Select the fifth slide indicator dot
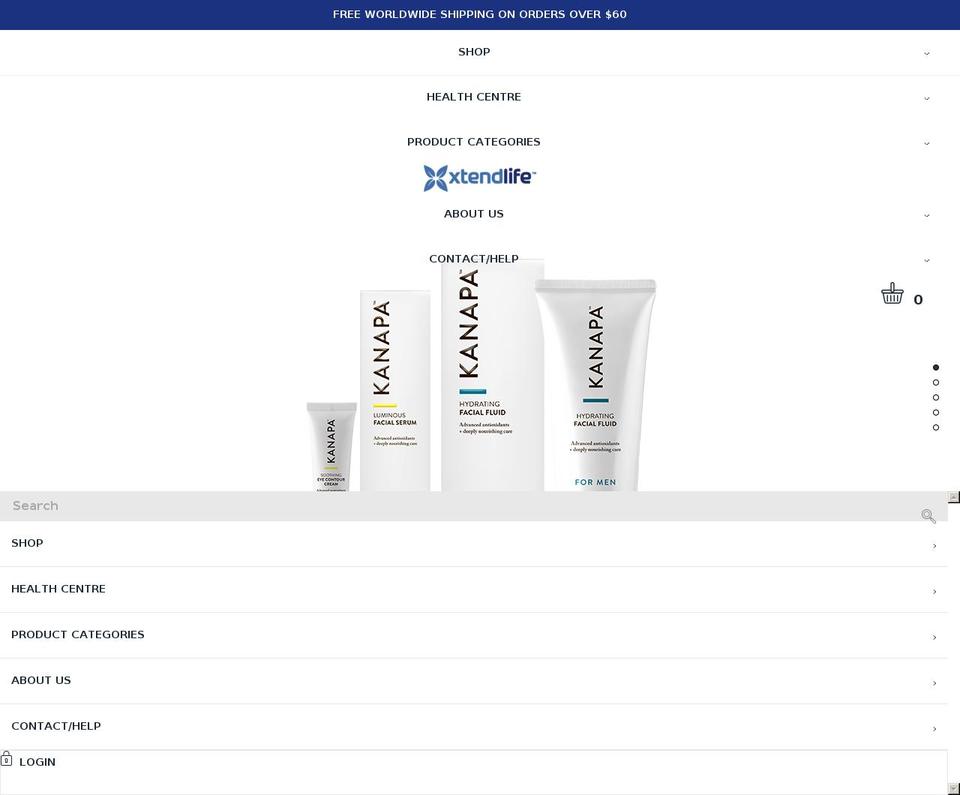 pos(936,428)
